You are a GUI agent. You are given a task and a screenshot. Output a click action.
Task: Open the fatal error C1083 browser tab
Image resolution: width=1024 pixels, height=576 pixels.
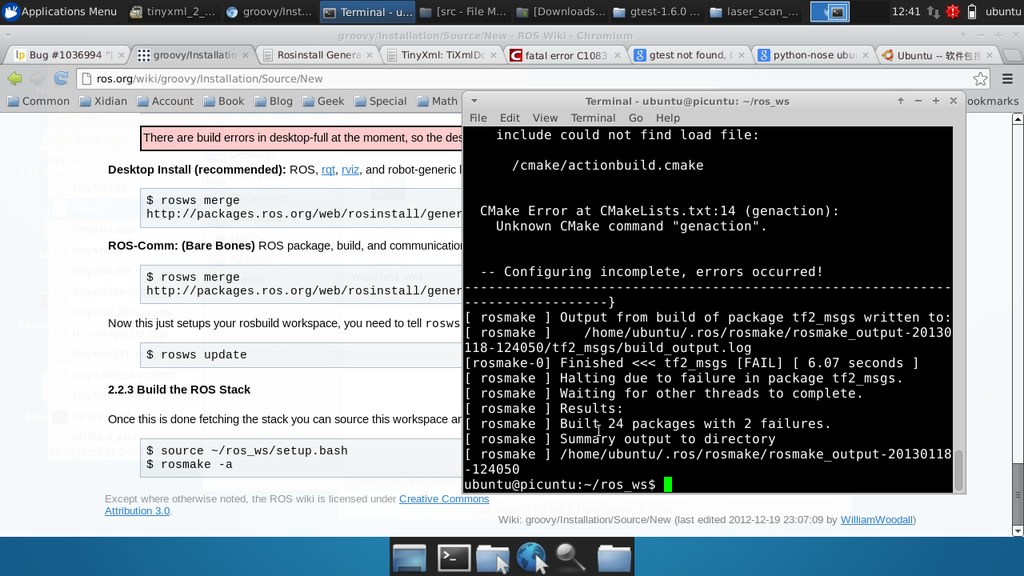[566, 55]
